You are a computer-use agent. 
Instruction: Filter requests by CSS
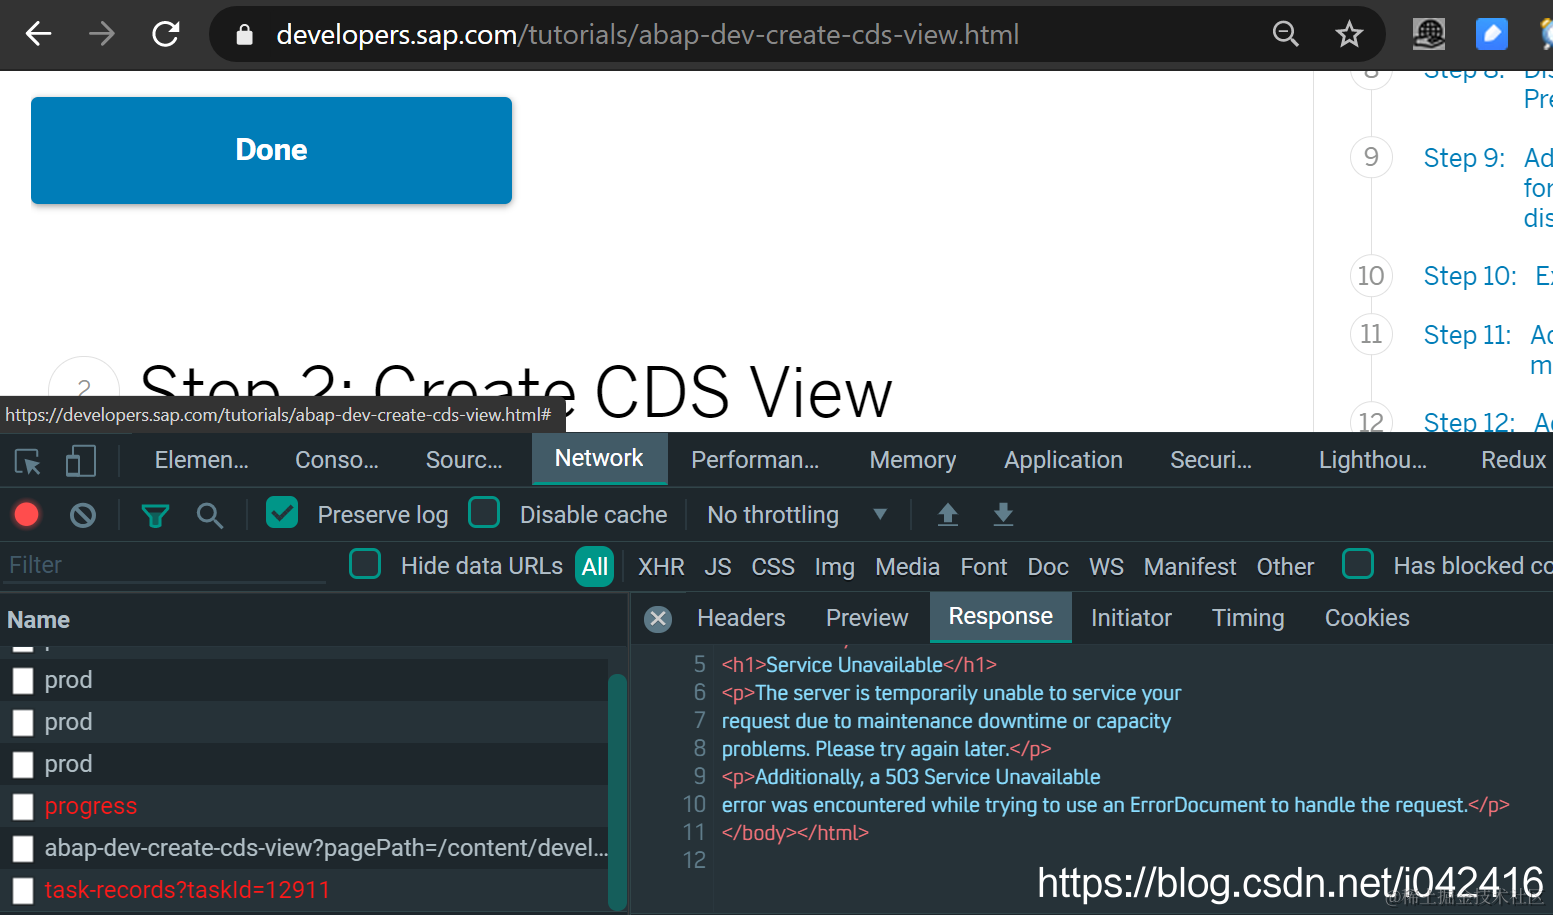tap(773, 567)
